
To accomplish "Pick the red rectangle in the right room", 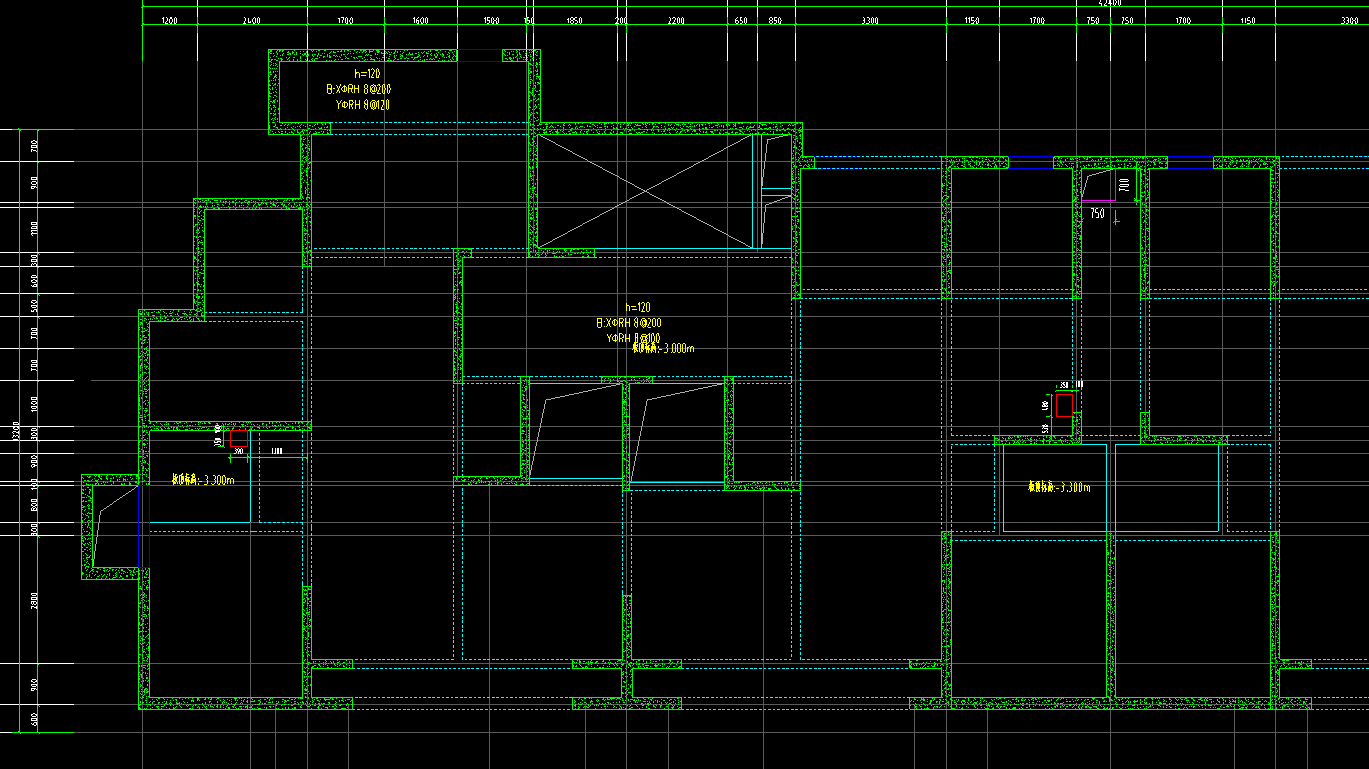I will [1065, 405].
